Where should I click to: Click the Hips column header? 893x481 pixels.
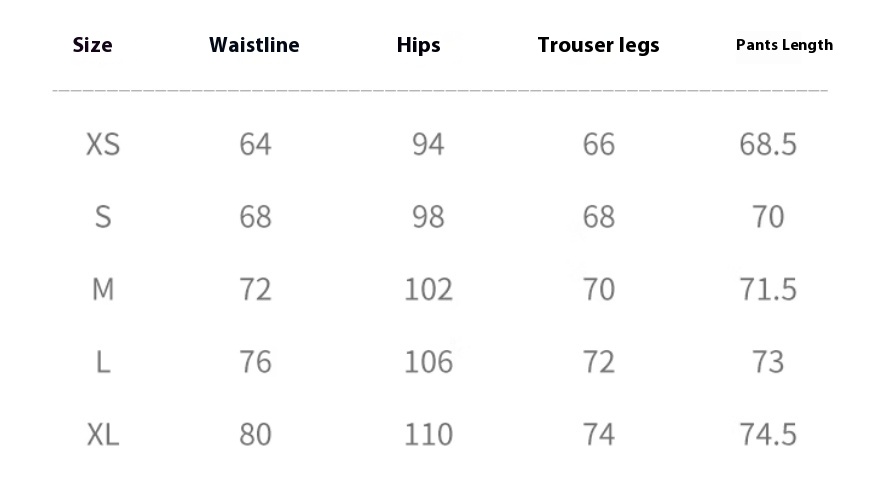pyautogui.click(x=419, y=46)
